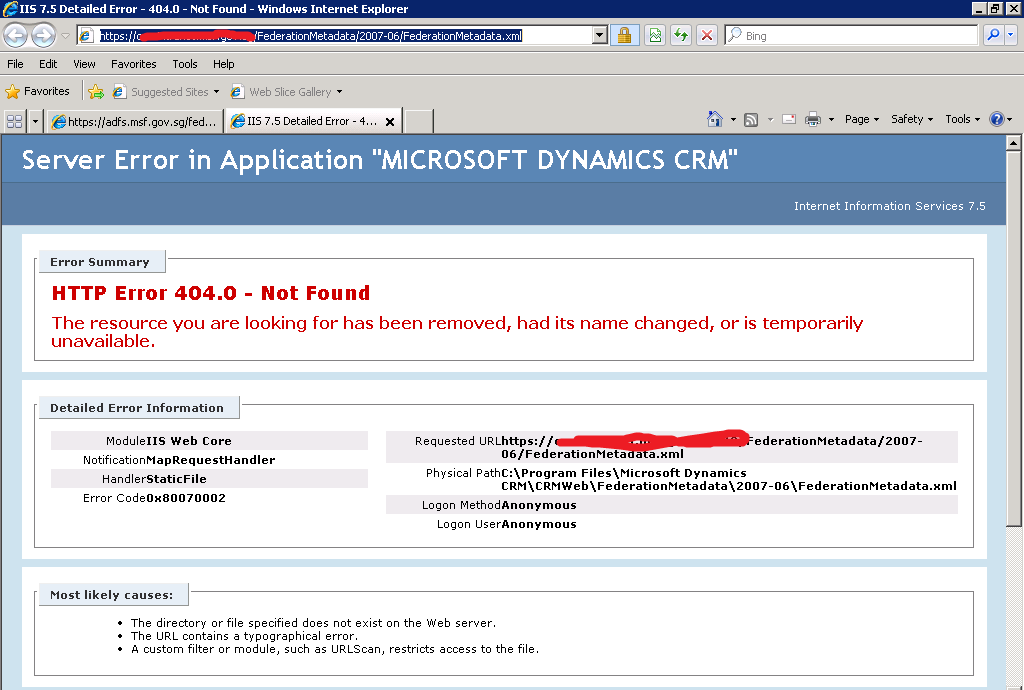This screenshot has height=690, width=1024.
Task: Expand the Print options dropdown arrow
Action: (831, 119)
